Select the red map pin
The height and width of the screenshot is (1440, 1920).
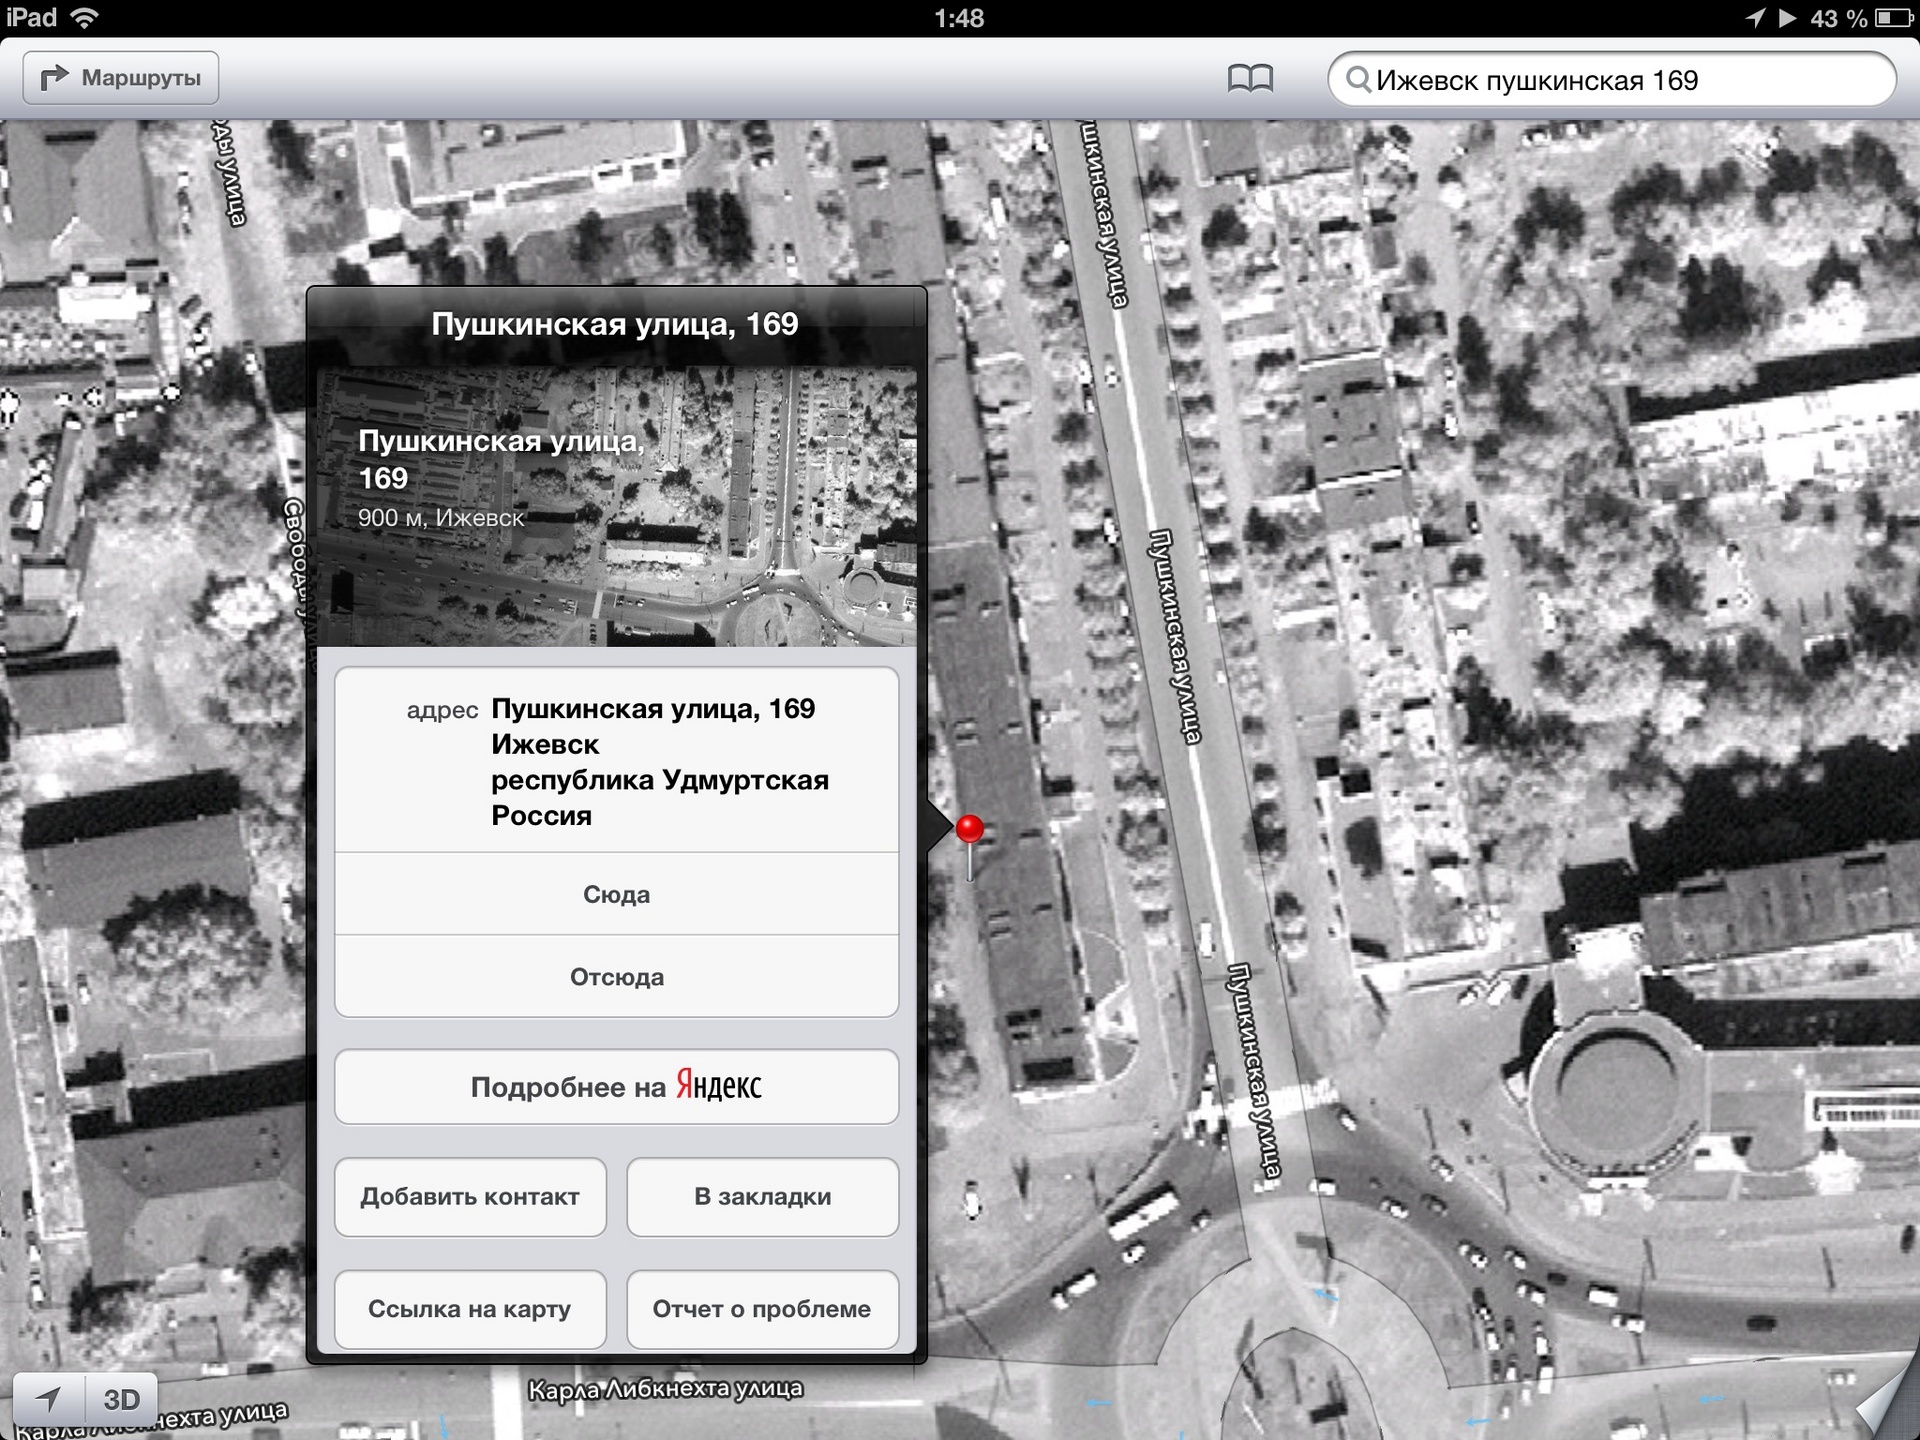click(x=970, y=830)
